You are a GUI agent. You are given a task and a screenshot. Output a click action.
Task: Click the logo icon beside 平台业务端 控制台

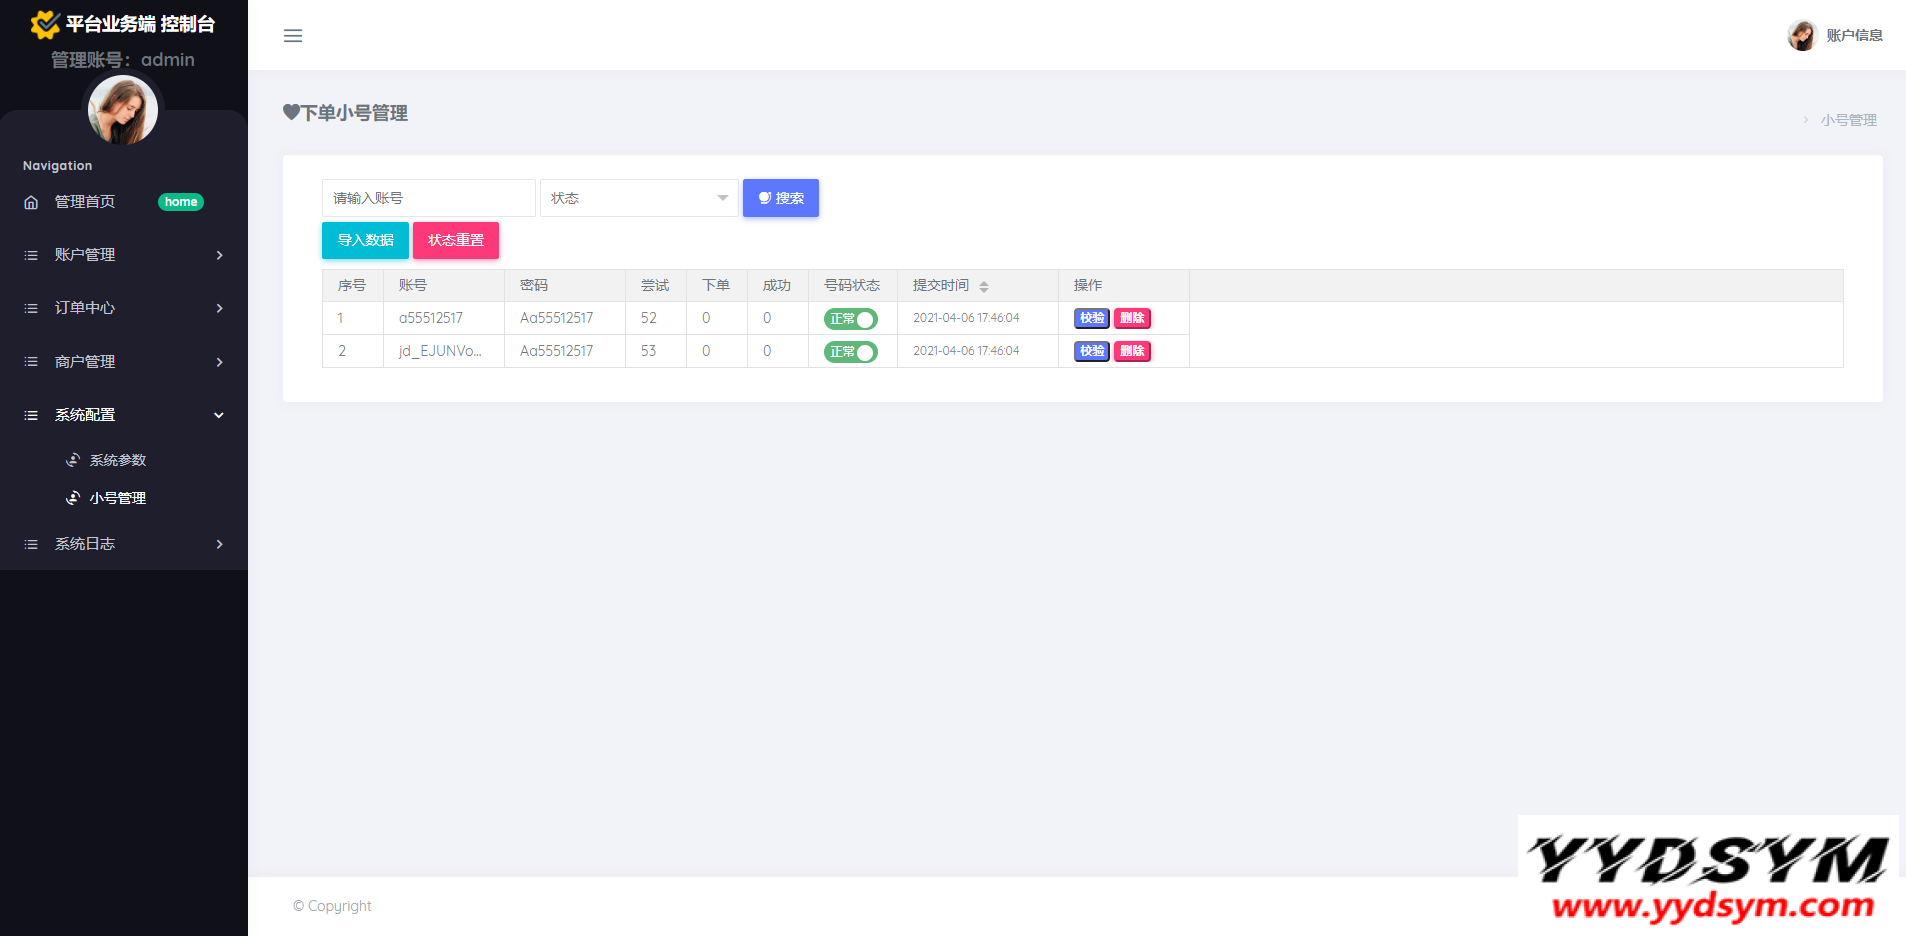point(45,24)
